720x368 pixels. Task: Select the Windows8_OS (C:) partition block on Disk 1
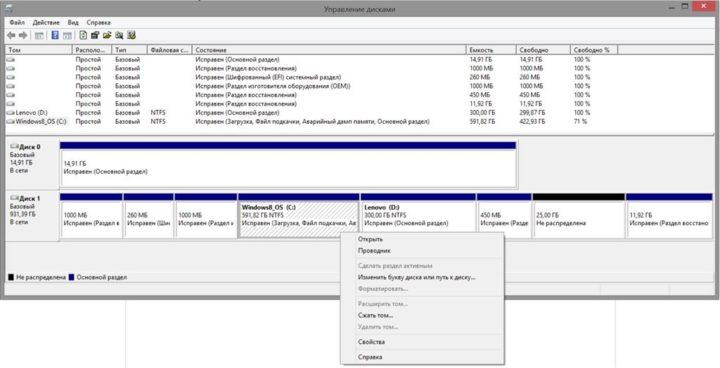click(x=298, y=216)
